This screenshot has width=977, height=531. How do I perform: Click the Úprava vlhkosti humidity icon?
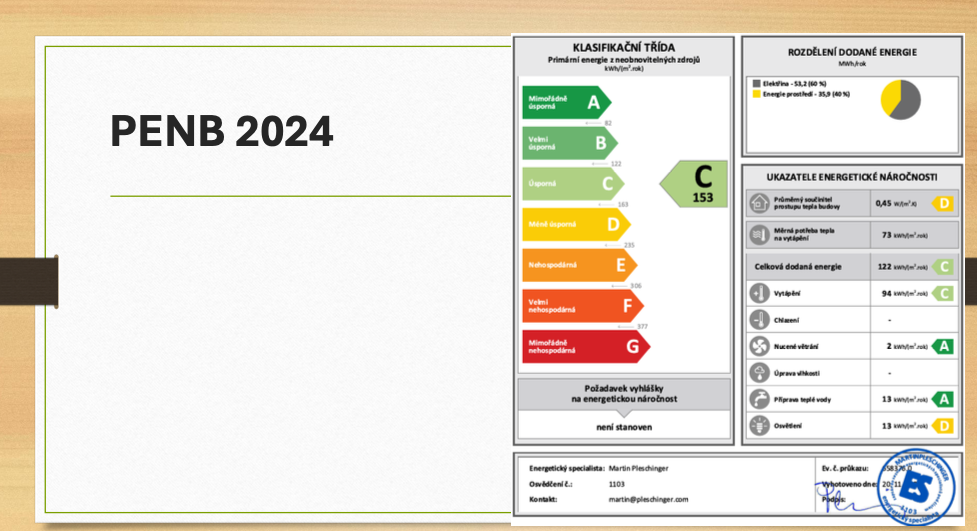(x=759, y=373)
